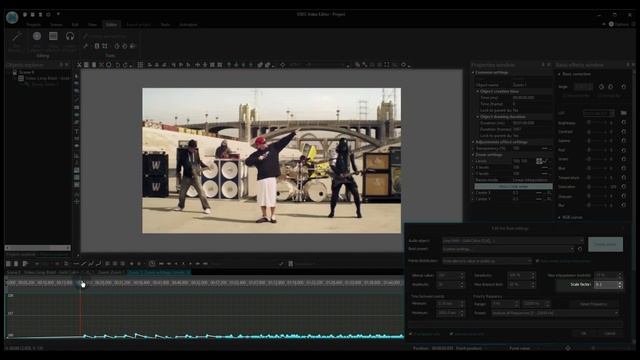Reset Contrast with its circular arrow icon
The height and width of the screenshot is (360, 640).
624,132
